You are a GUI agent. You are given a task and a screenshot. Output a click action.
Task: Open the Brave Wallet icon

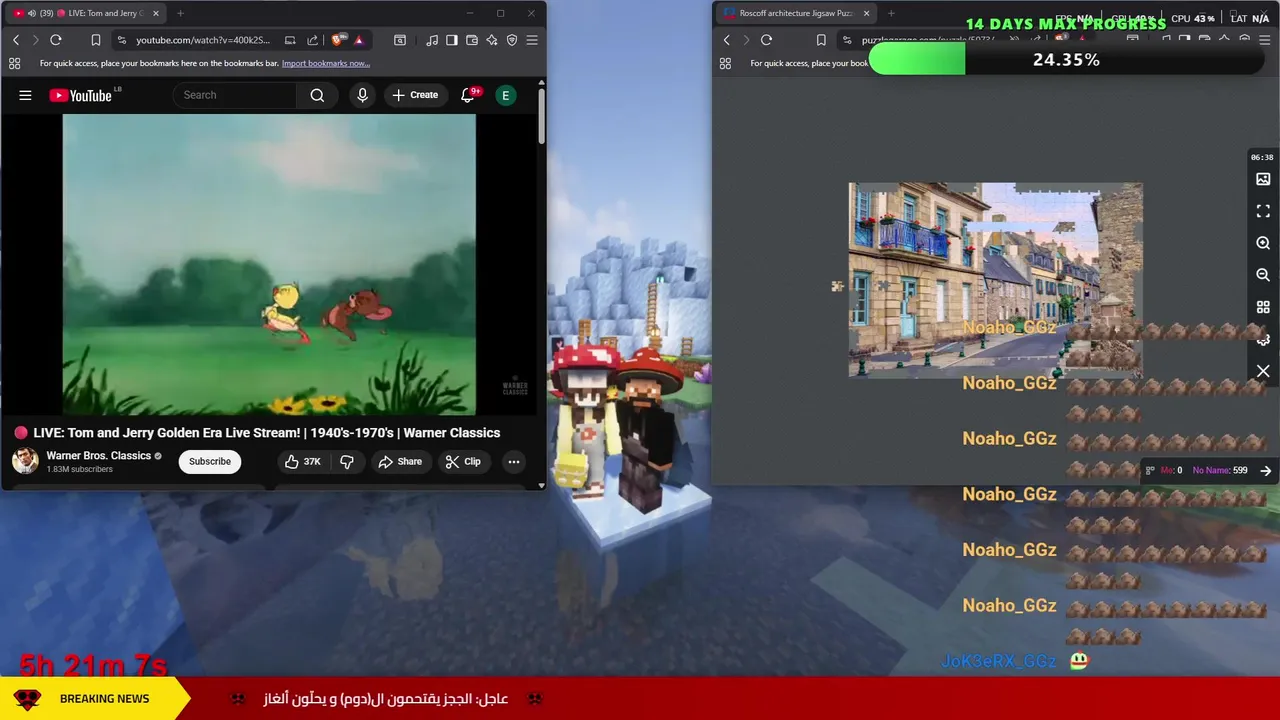(x=472, y=40)
